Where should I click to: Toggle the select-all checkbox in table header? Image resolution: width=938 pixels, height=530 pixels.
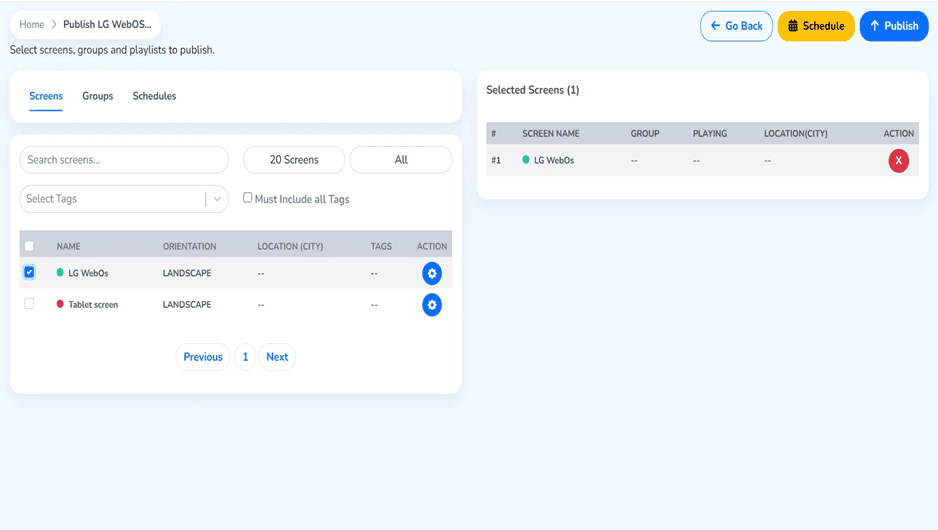[x=29, y=246]
